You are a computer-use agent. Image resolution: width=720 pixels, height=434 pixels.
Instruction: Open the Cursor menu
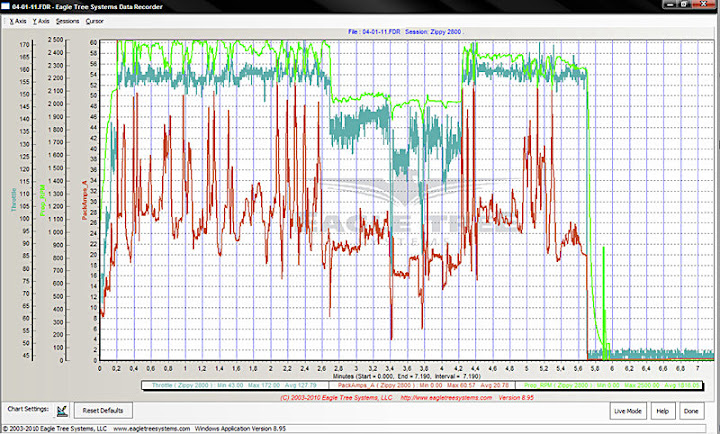(x=95, y=21)
